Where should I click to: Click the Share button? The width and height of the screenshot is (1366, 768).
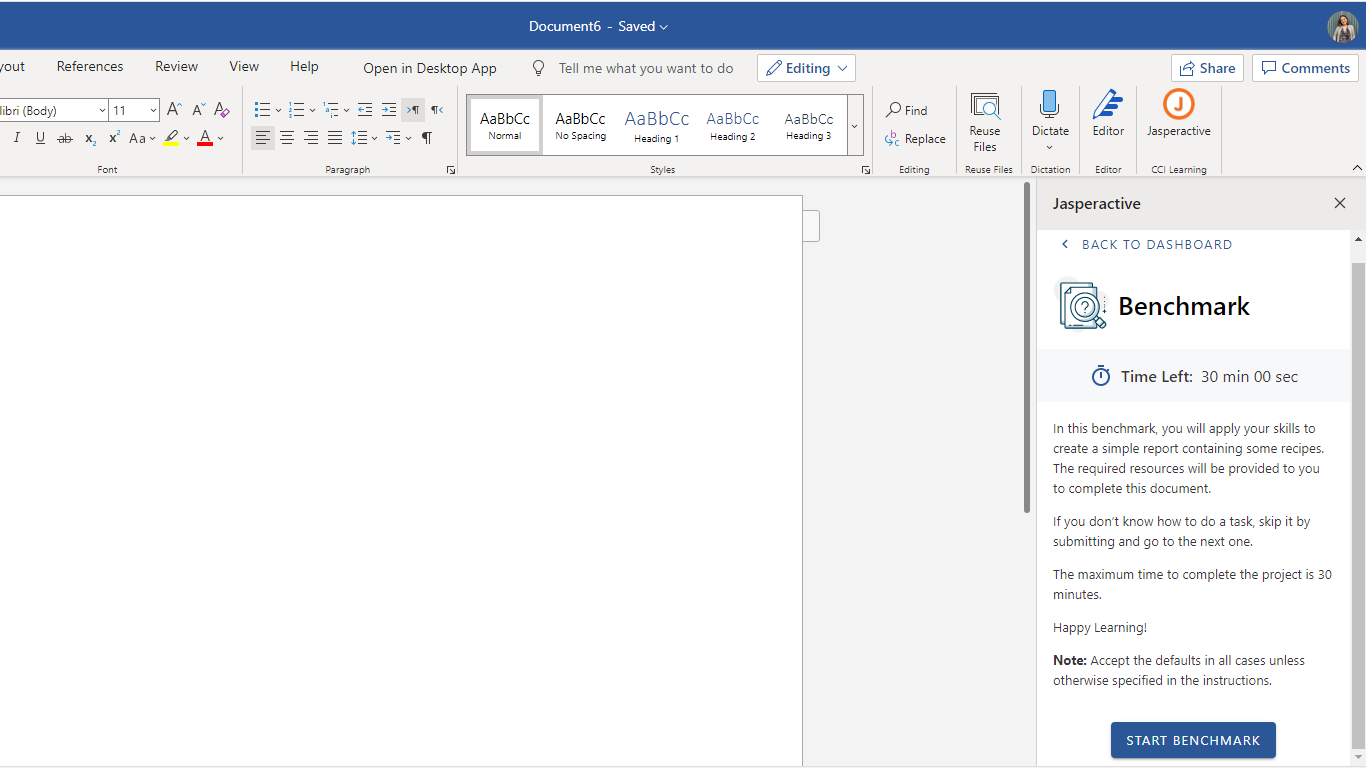tap(1207, 68)
